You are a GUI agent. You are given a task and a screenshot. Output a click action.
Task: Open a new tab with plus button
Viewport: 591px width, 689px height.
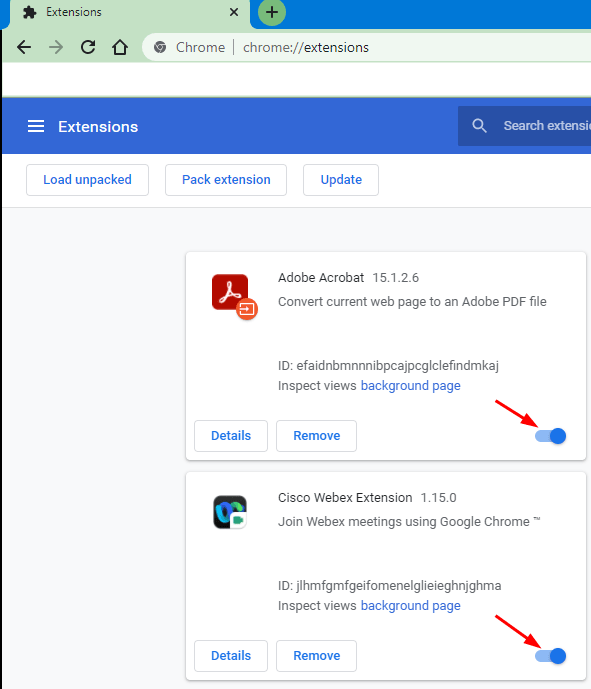pyautogui.click(x=272, y=12)
